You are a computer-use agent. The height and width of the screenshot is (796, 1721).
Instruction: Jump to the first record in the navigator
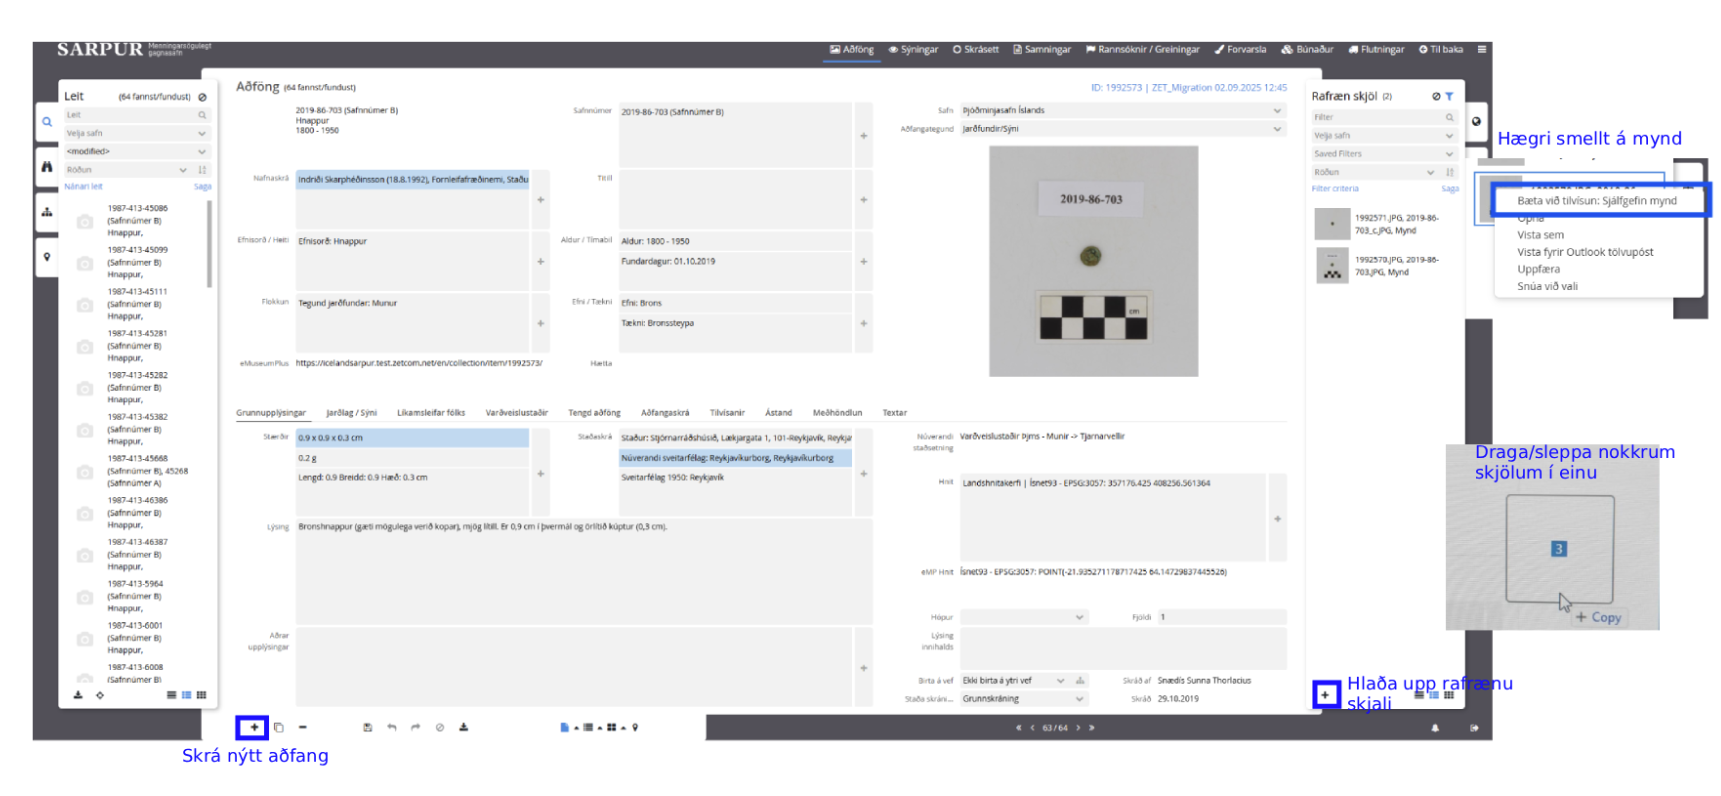(1018, 728)
